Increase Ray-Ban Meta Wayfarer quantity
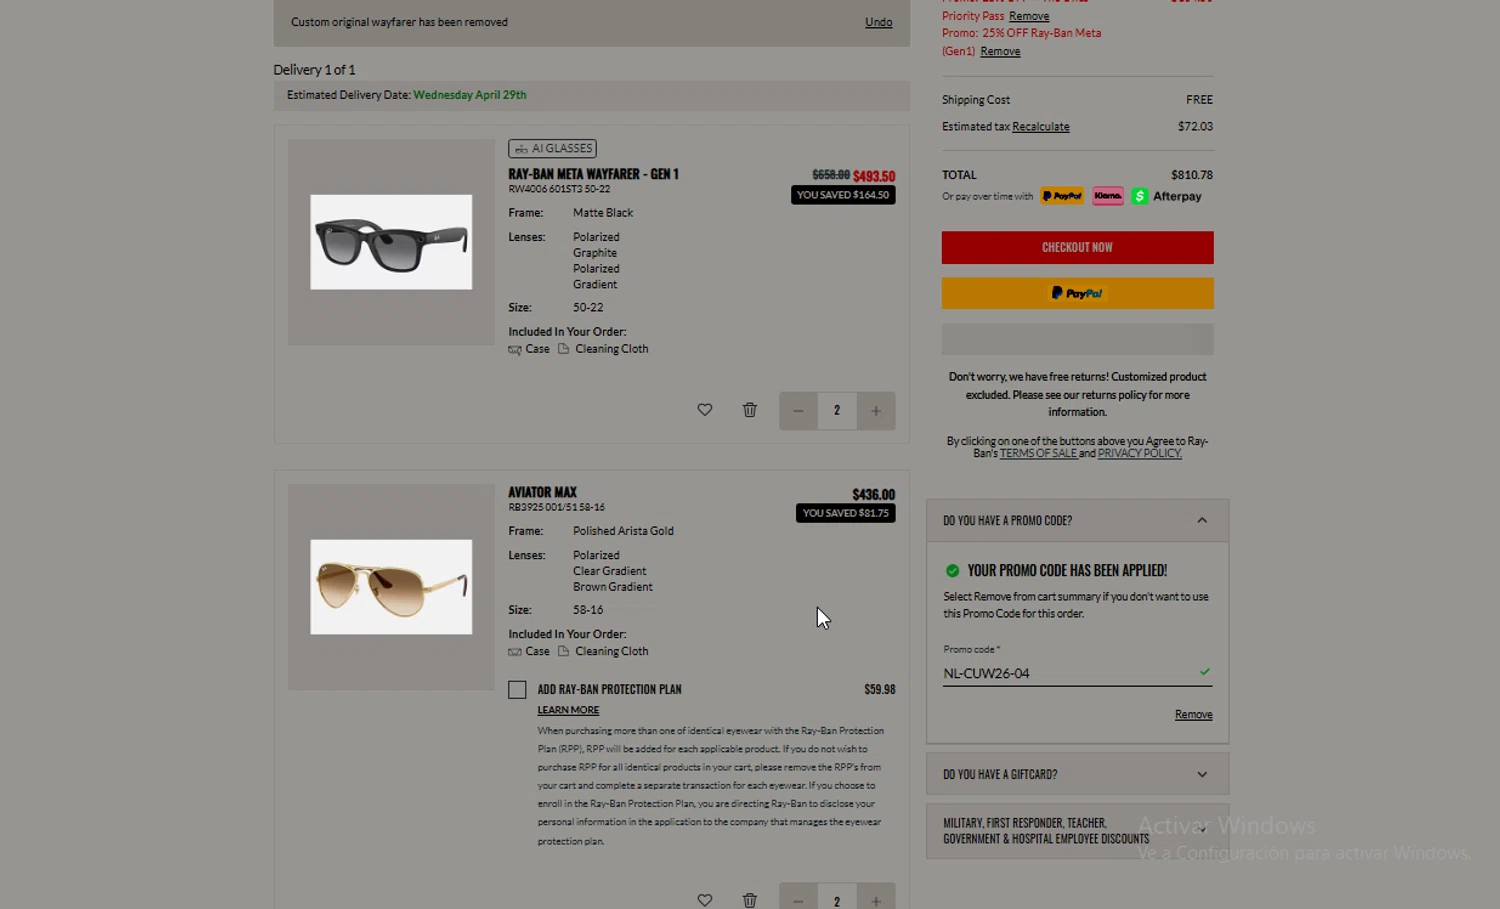The width and height of the screenshot is (1500, 909). coord(876,411)
